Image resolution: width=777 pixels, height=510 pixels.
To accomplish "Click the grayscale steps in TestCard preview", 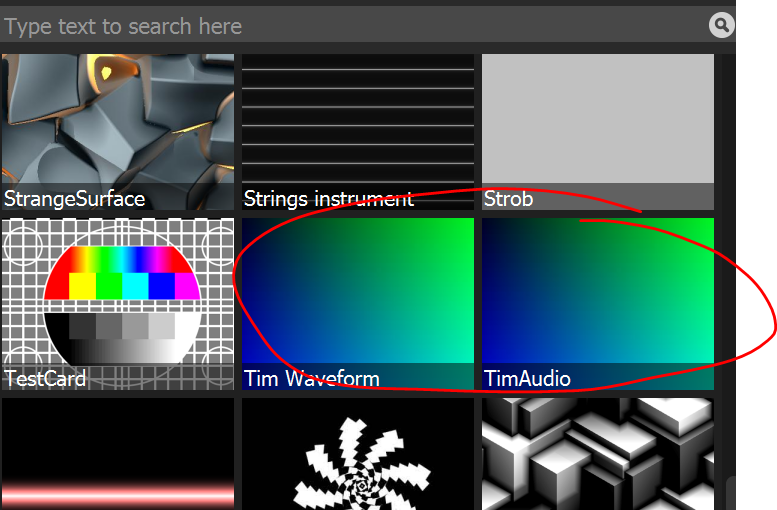I will pyautogui.click(x=120, y=330).
